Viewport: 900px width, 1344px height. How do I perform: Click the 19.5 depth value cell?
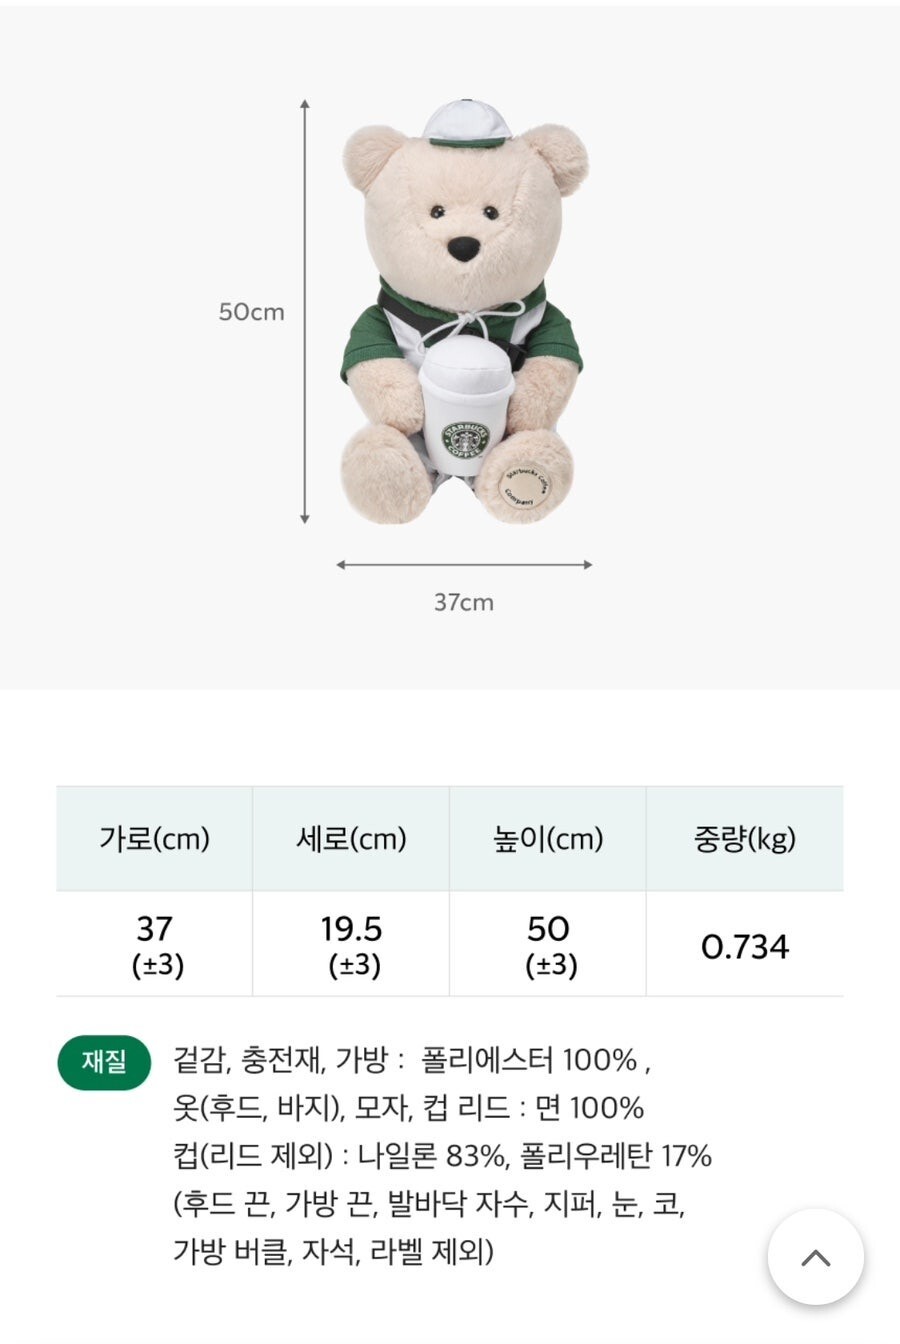[x=351, y=944]
